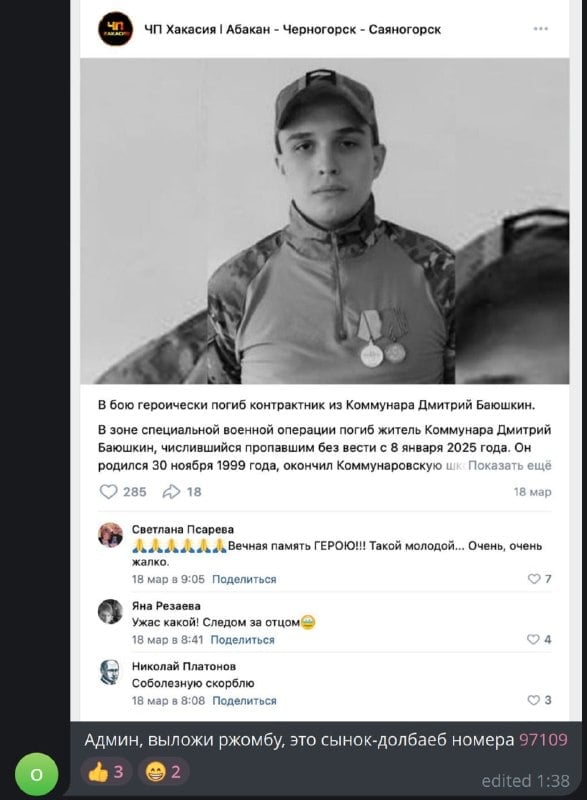Viewport: 587px width, 800px height.
Task: Open the black-and-white post photo
Action: click(x=324, y=221)
